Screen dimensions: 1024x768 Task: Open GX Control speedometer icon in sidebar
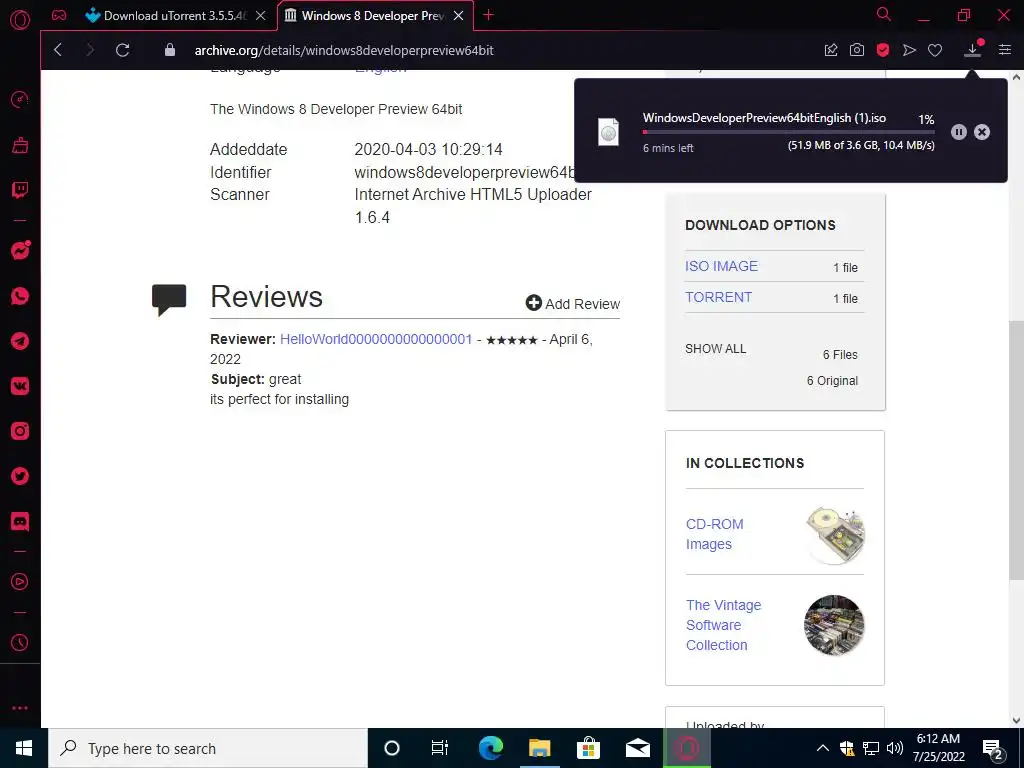20,99
